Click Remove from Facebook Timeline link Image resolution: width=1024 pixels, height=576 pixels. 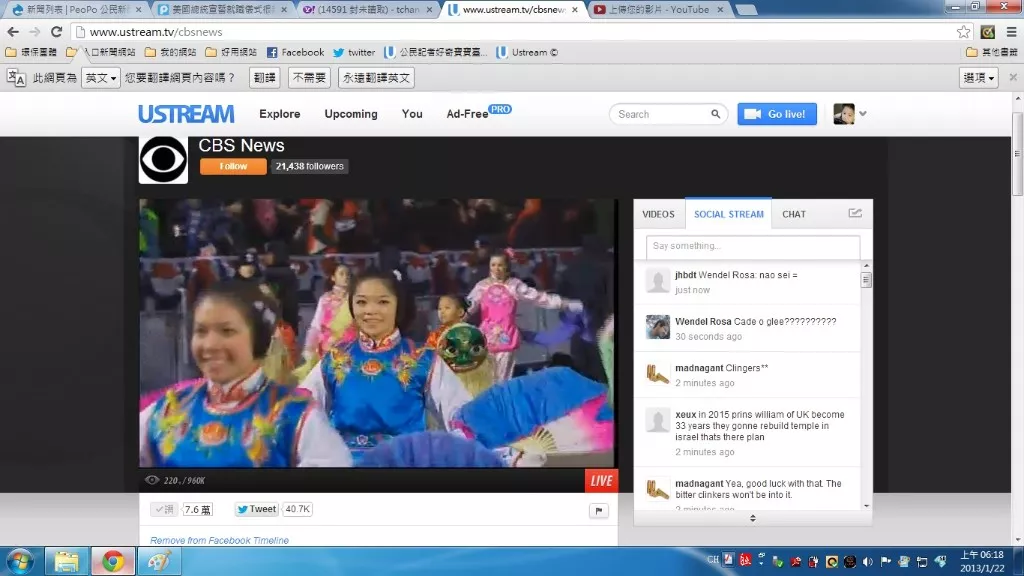click(x=219, y=540)
